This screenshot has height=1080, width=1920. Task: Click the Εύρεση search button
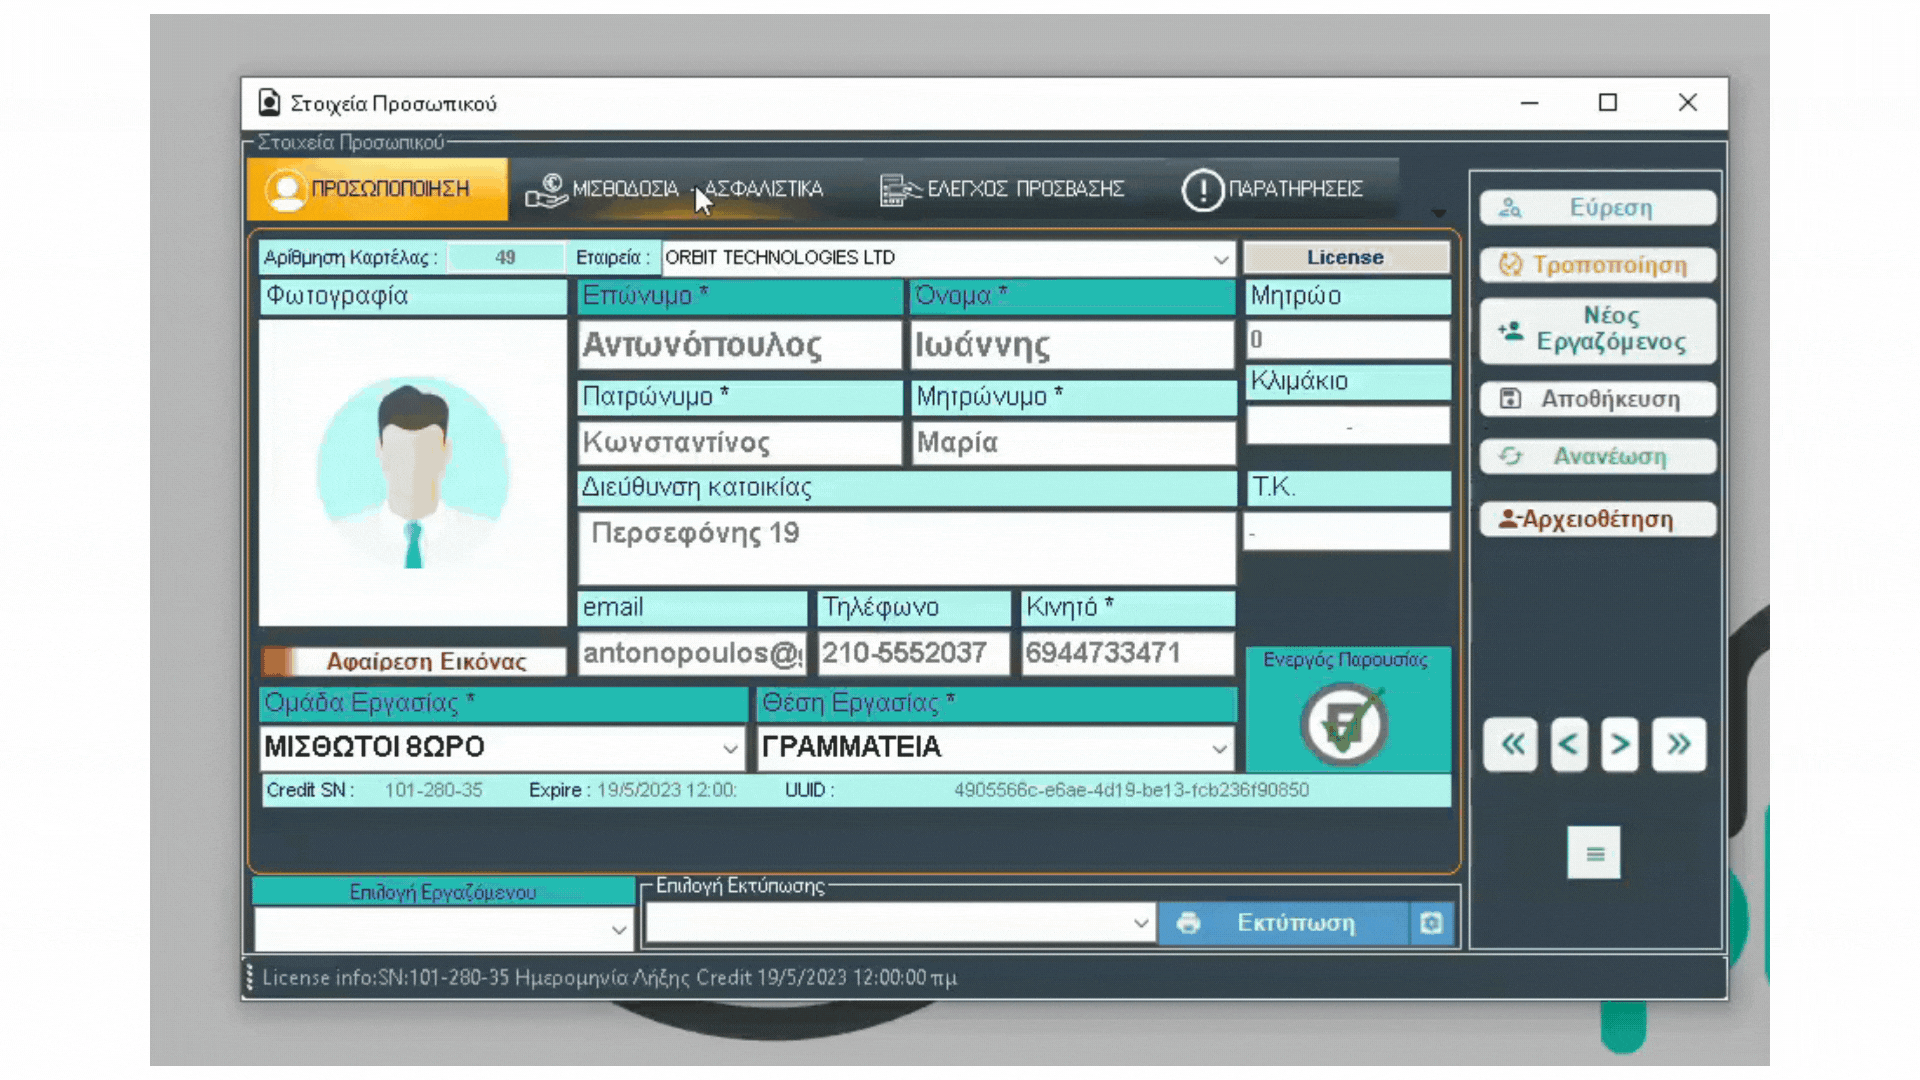pos(1597,208)
